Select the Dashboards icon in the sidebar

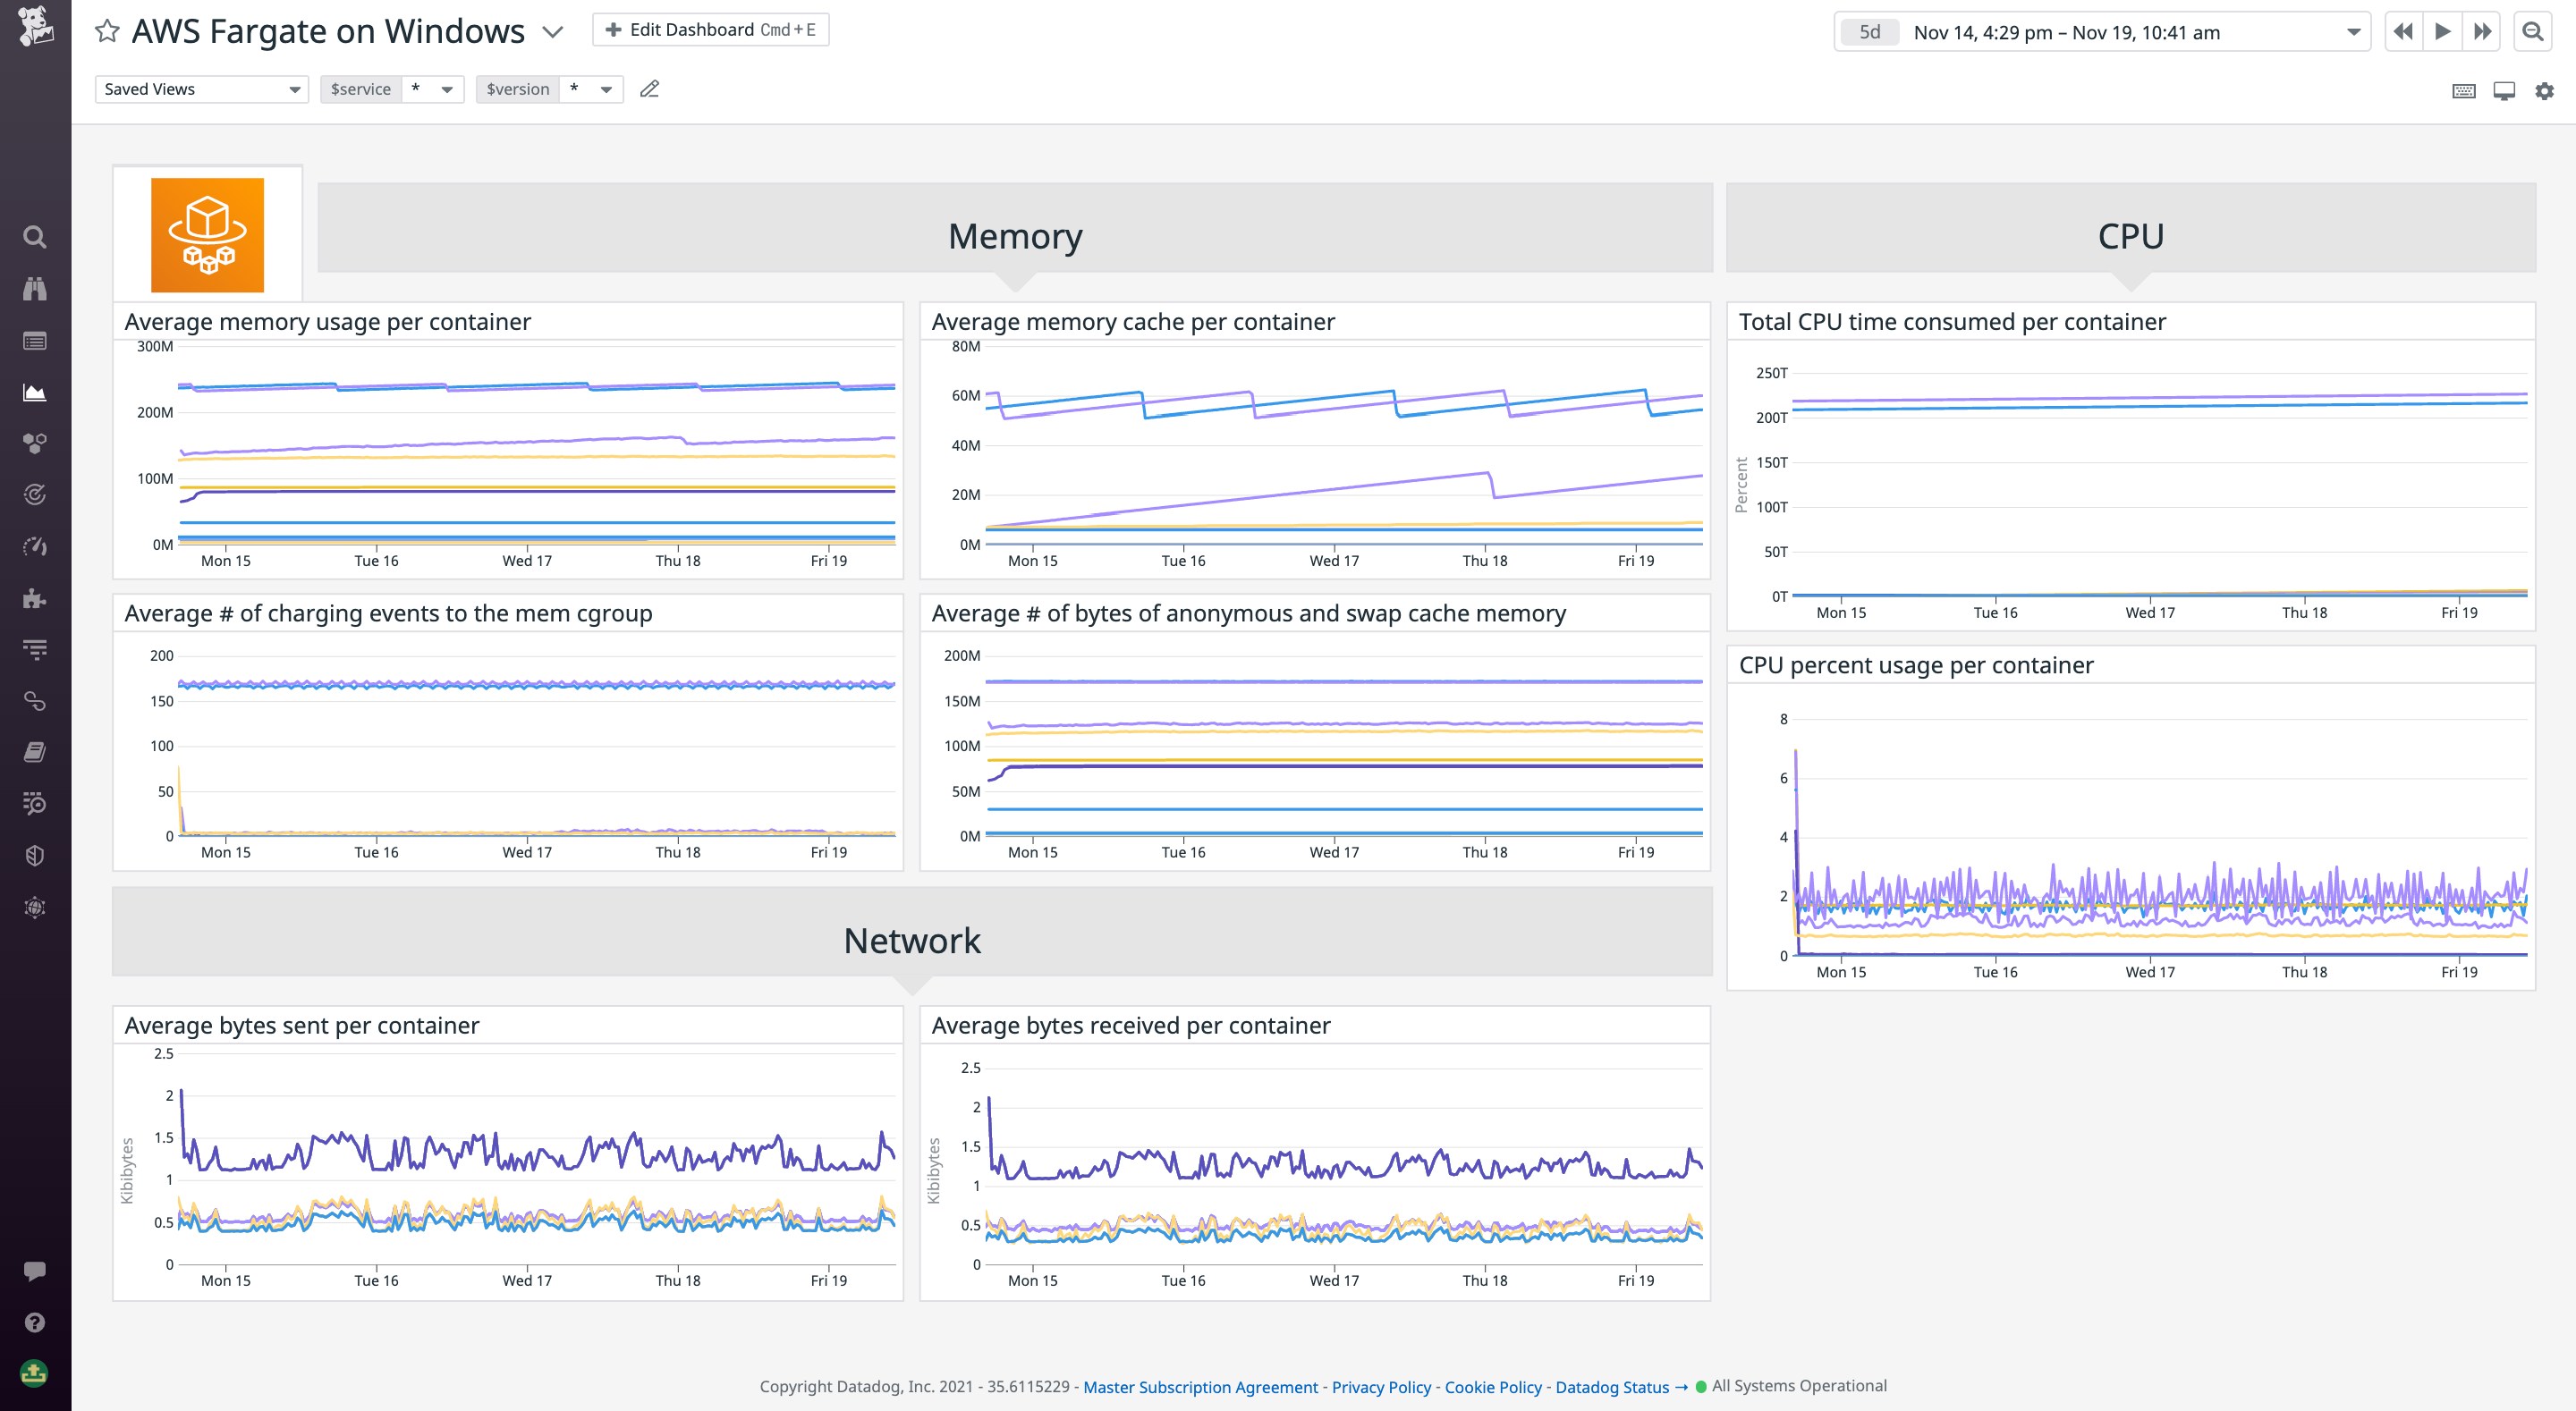coord(35,391)
